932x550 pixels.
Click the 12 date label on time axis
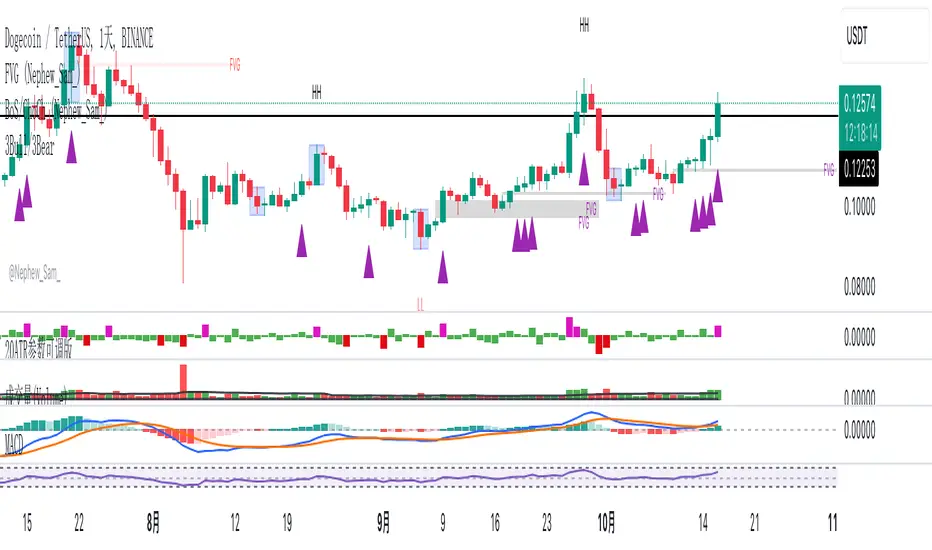pos(235,523)
